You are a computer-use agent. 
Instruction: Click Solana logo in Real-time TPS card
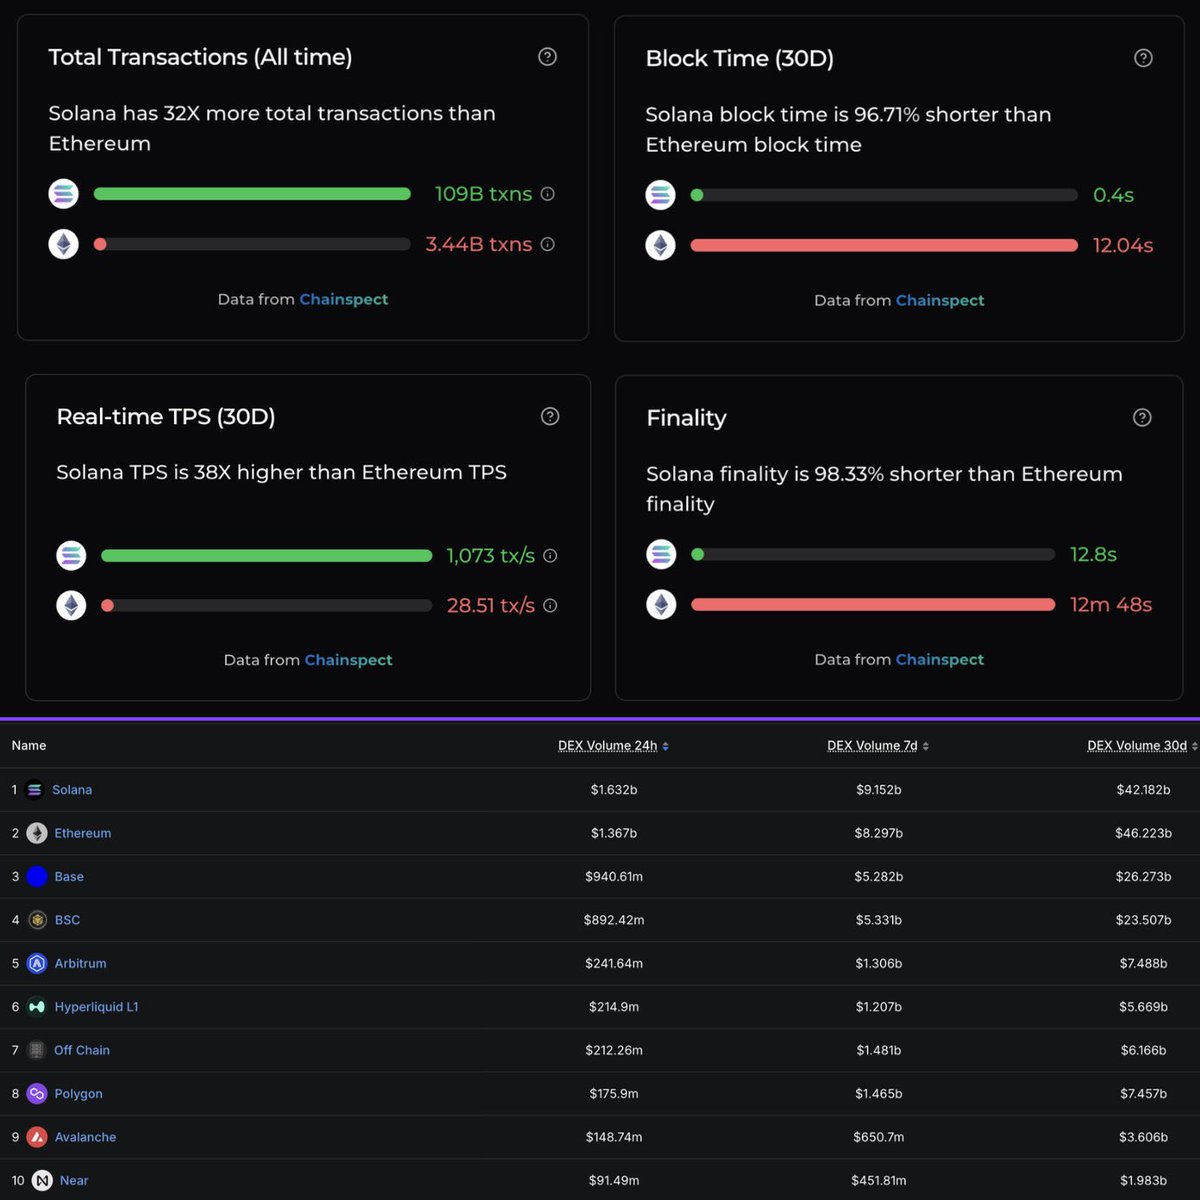(x=71, y=555)
